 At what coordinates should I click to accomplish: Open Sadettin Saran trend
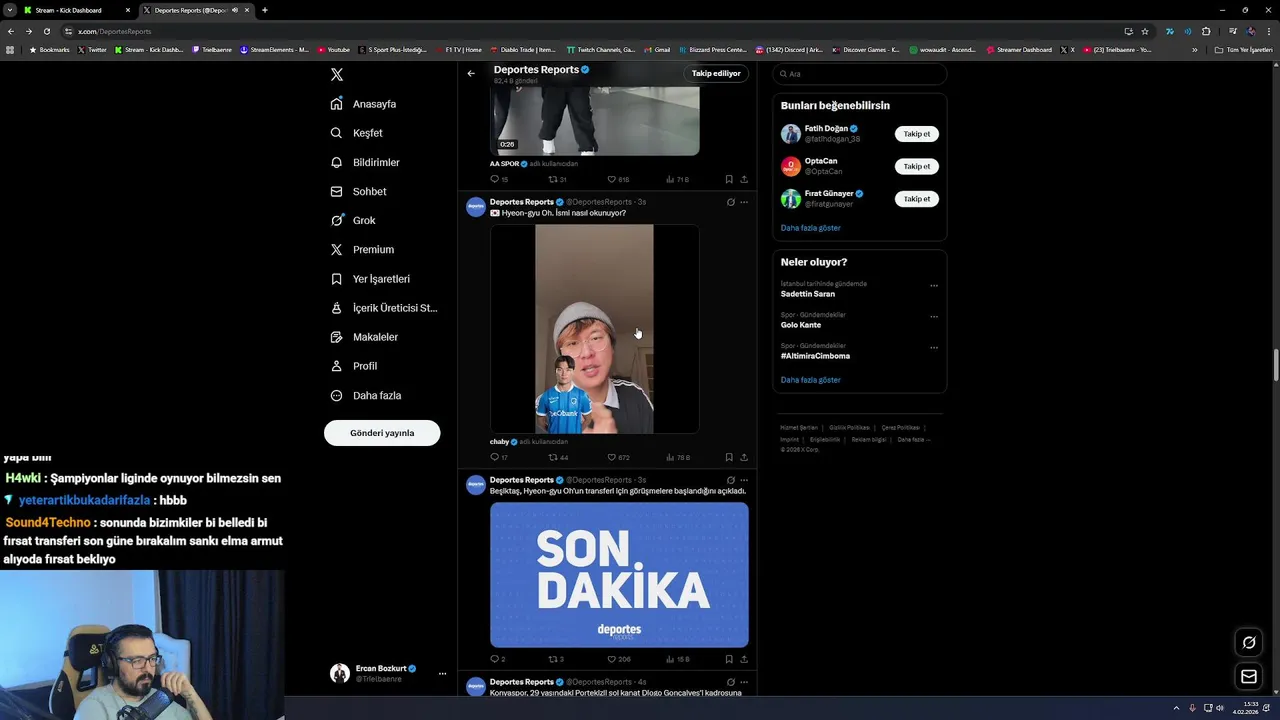point(808,294)
